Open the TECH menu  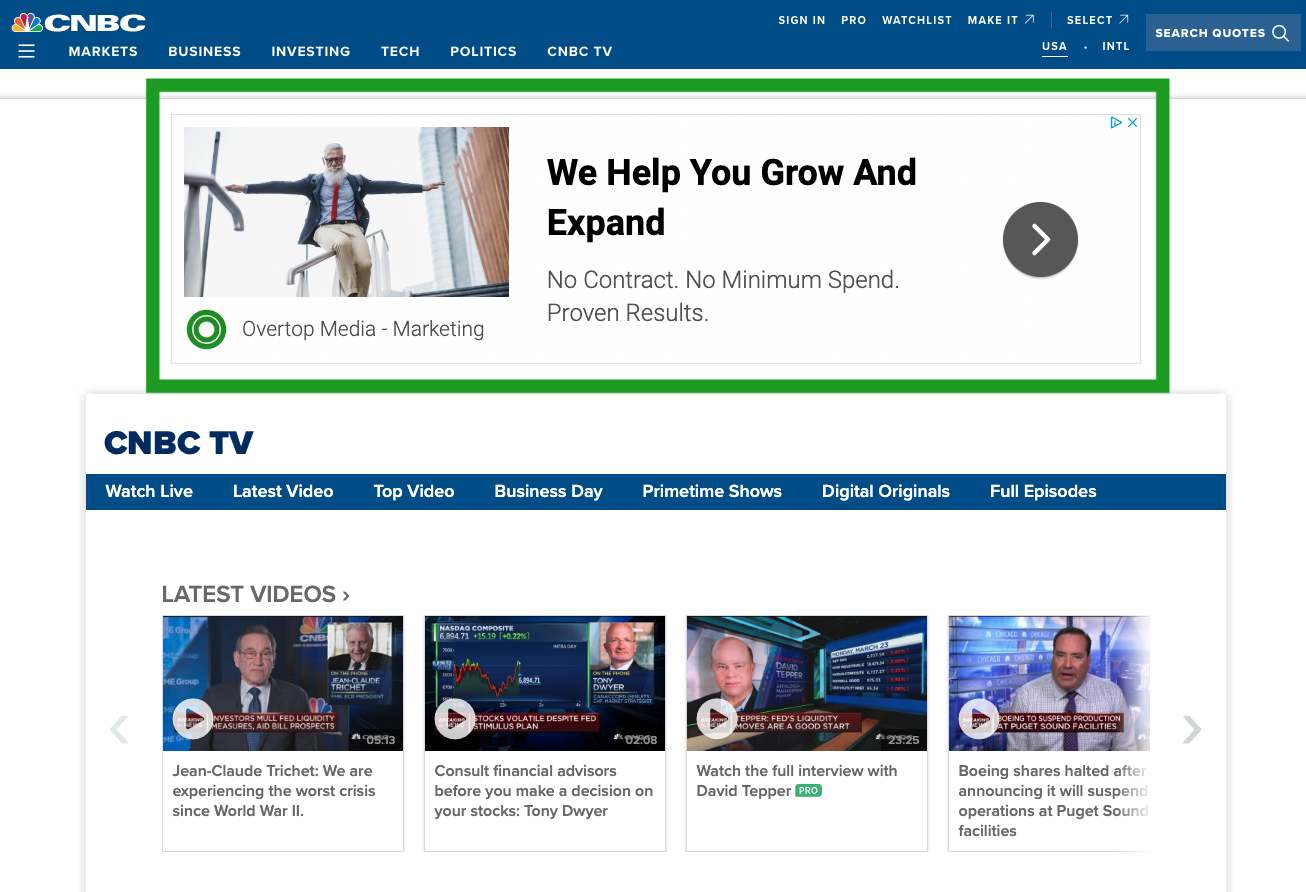tap(400, 51)
